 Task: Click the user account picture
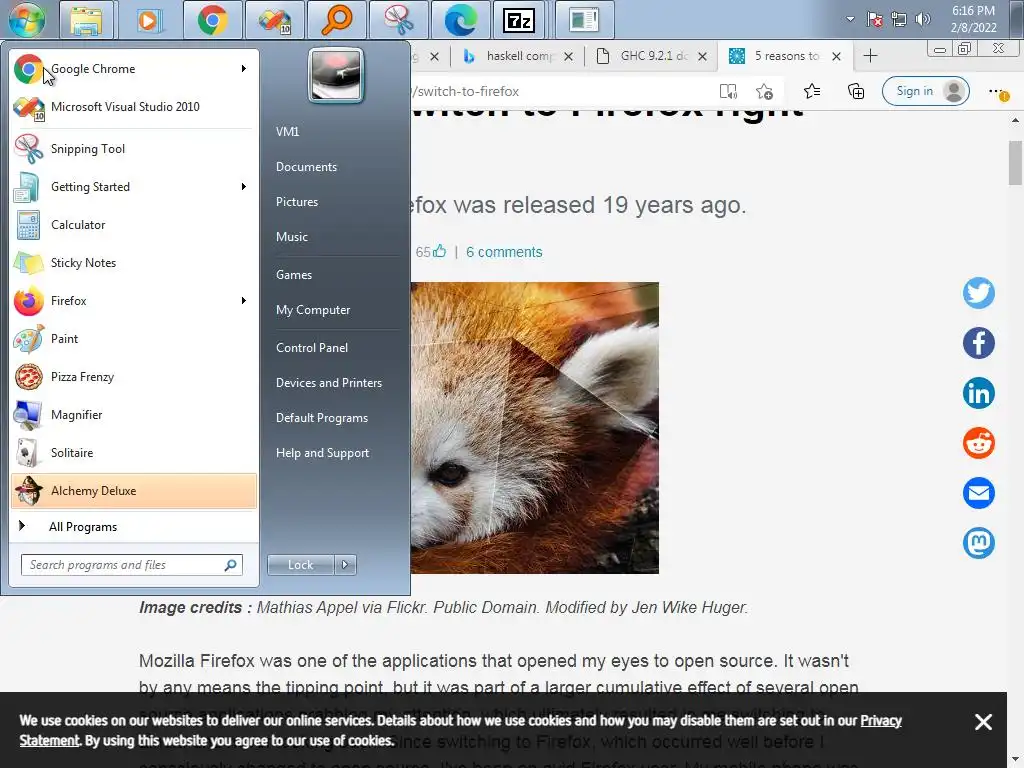coord(336,75)
